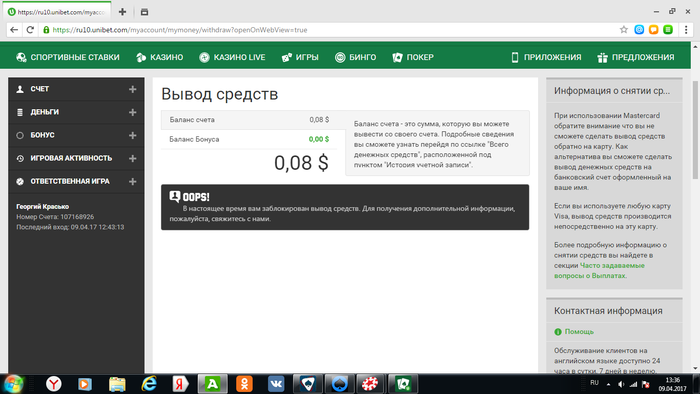The height and width of the screenshot is (394, 700).
Task: Open Internet Explorer from taskbar
Action: click(x=149, y=384)
